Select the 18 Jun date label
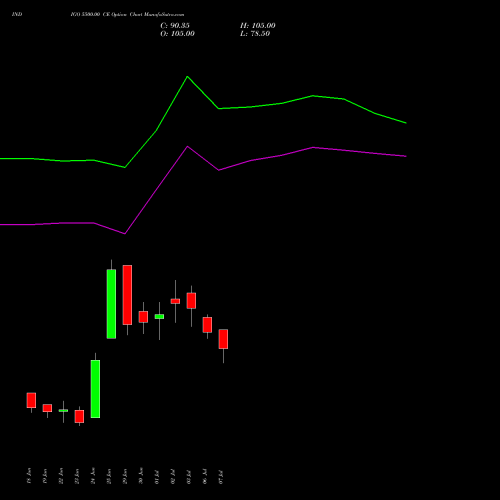 point(29,476)
